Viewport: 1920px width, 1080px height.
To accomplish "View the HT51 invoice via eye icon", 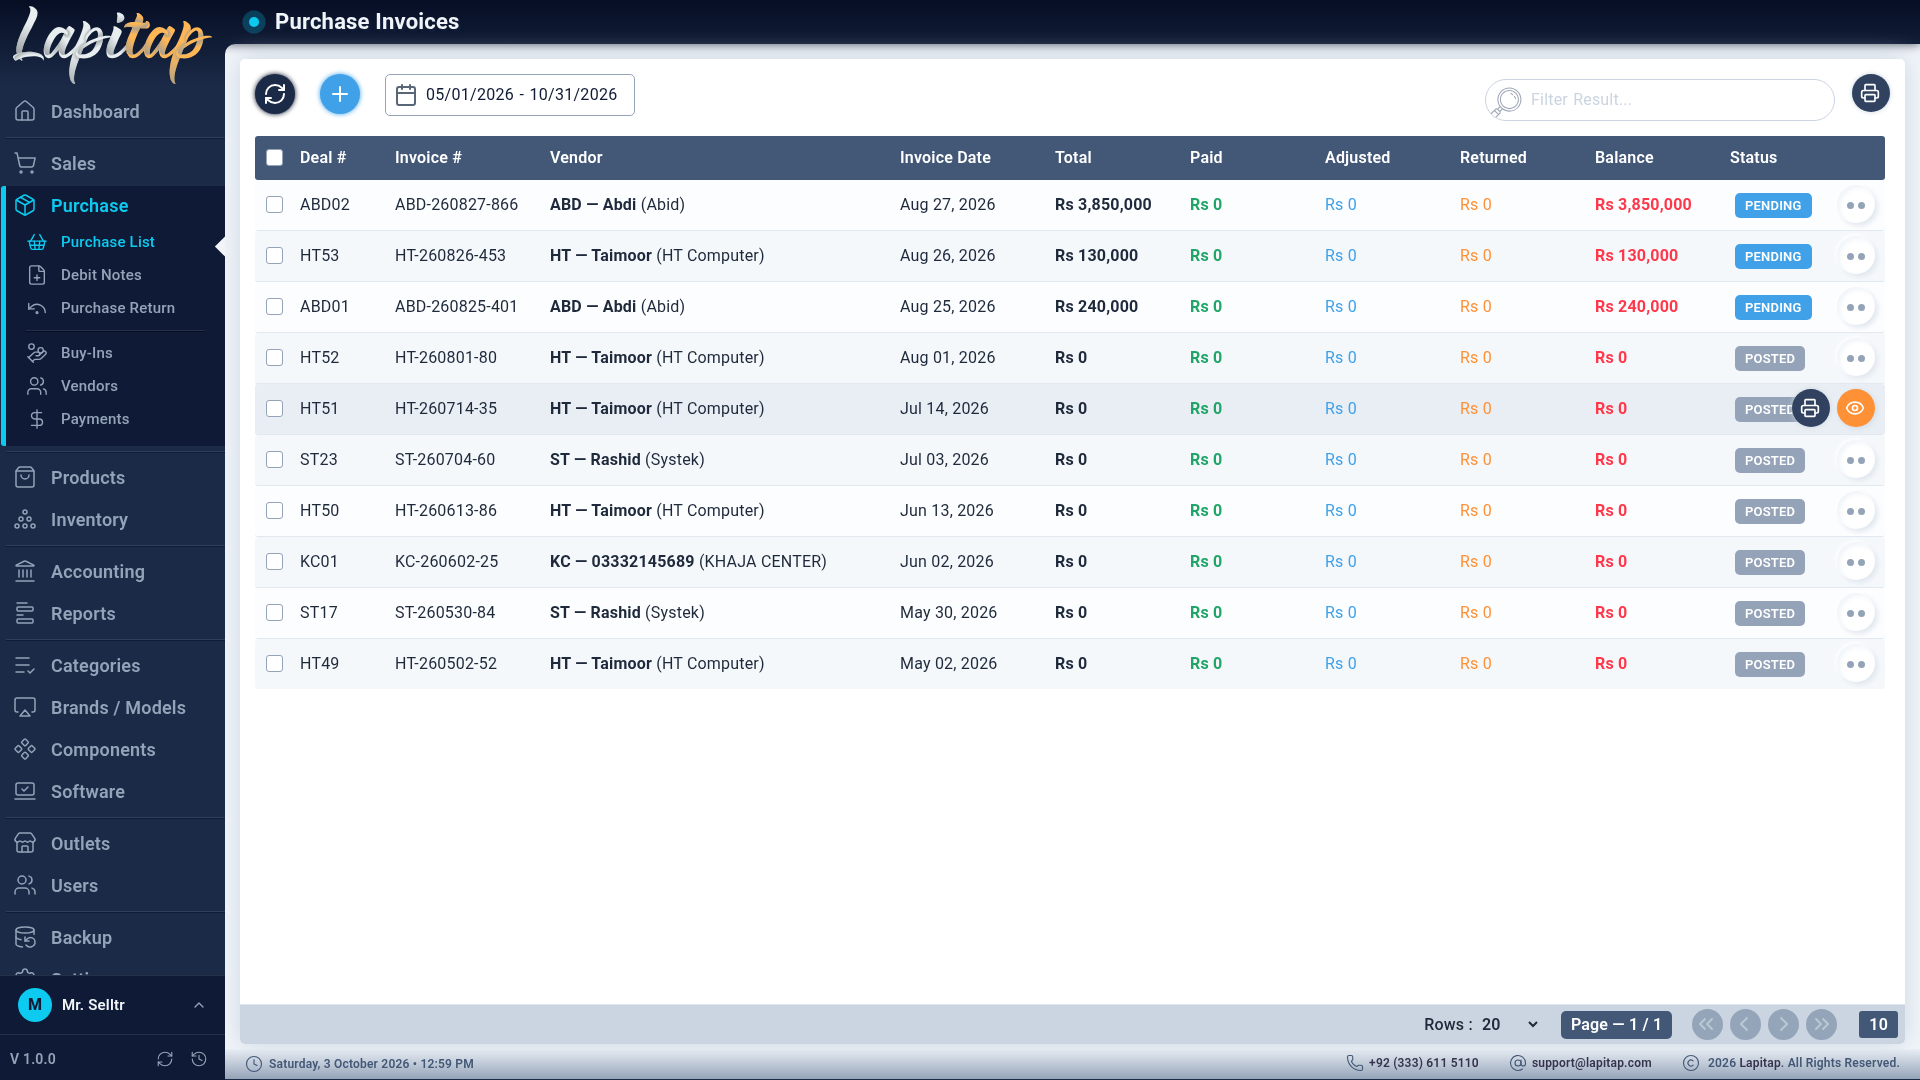I will 1856,408.
